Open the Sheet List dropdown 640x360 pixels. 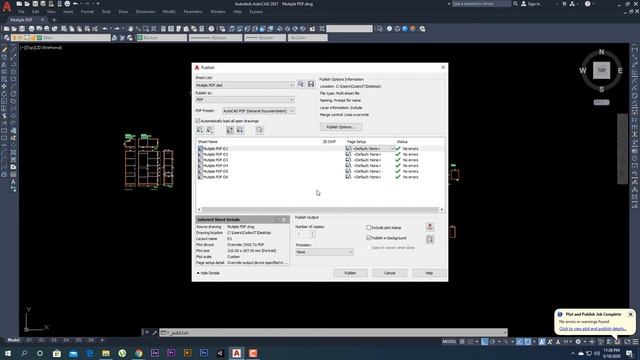point(245,85)
